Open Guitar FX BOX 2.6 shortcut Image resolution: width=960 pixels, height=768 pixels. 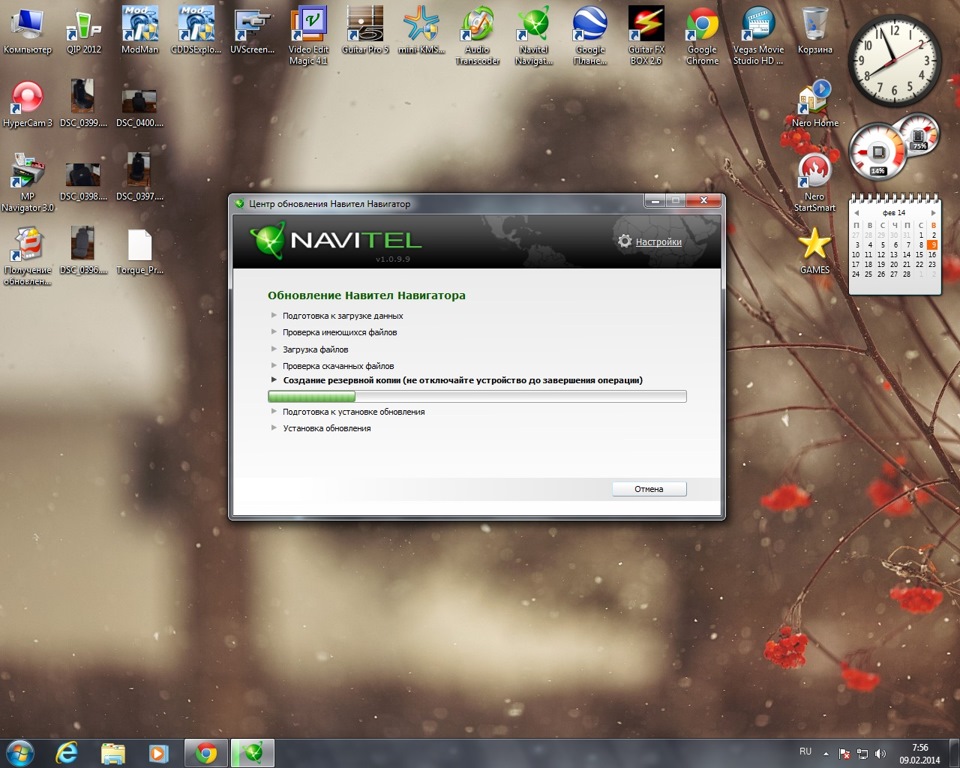pyautogui.click(x=646, y=37)
